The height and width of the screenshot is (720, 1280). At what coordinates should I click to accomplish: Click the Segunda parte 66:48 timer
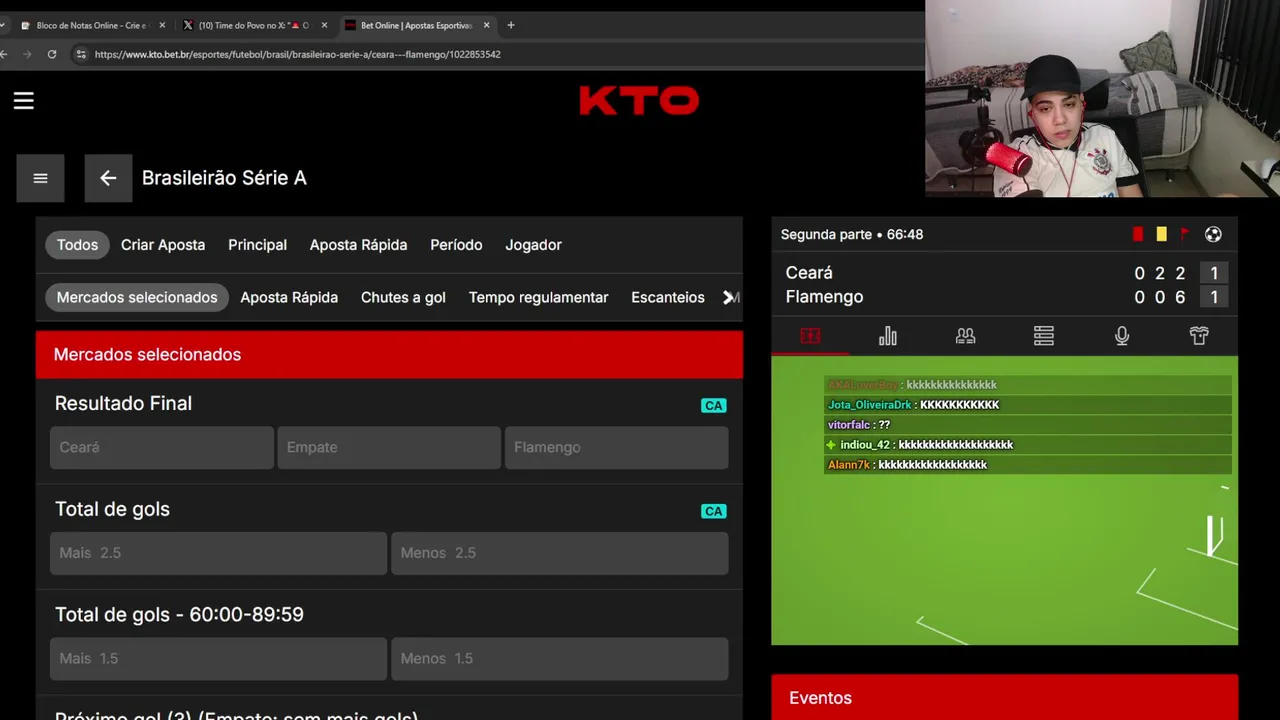pos(852,234)
